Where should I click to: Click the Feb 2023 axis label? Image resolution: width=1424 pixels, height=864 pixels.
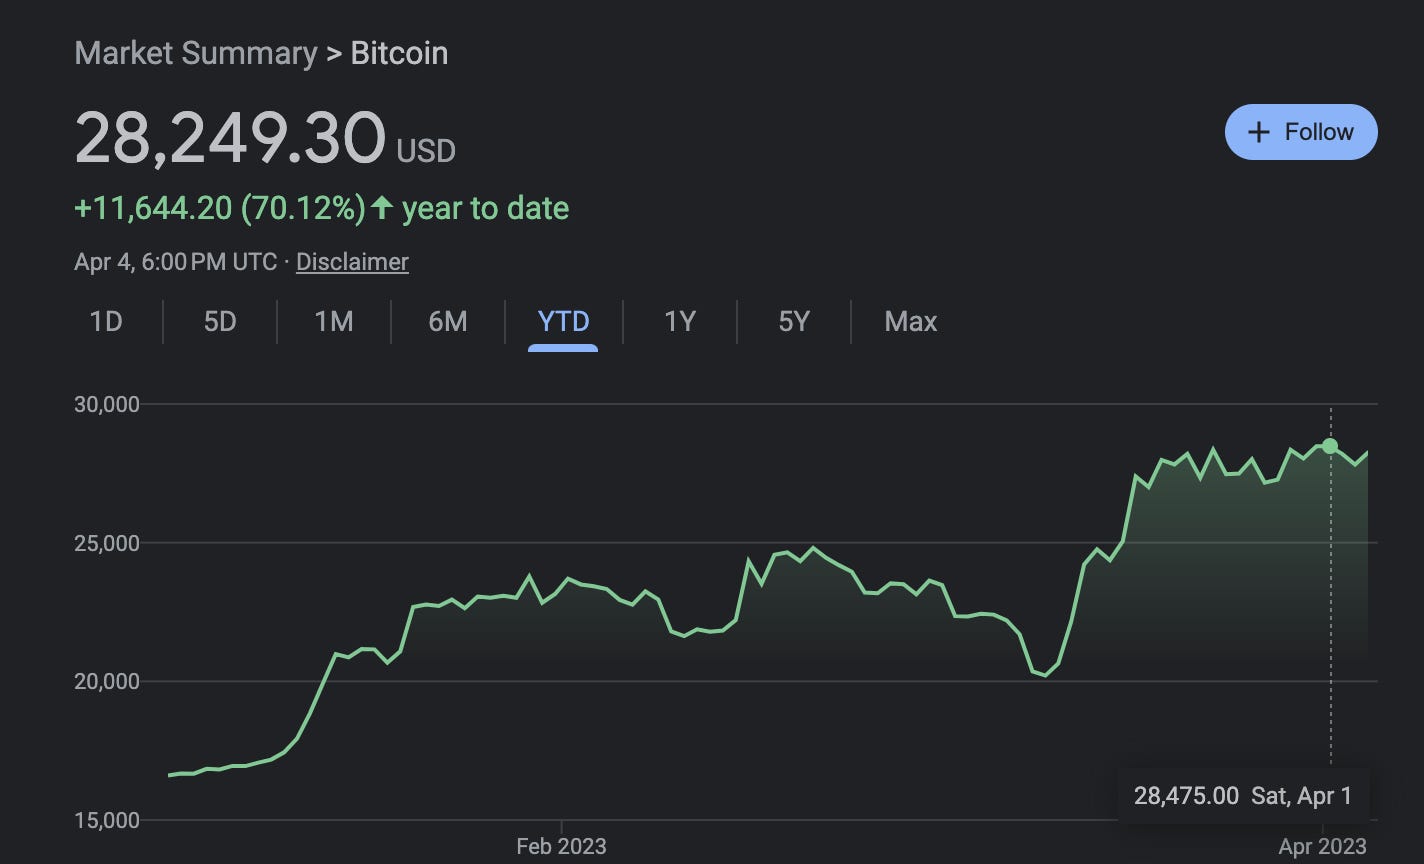tap(560, 845)
